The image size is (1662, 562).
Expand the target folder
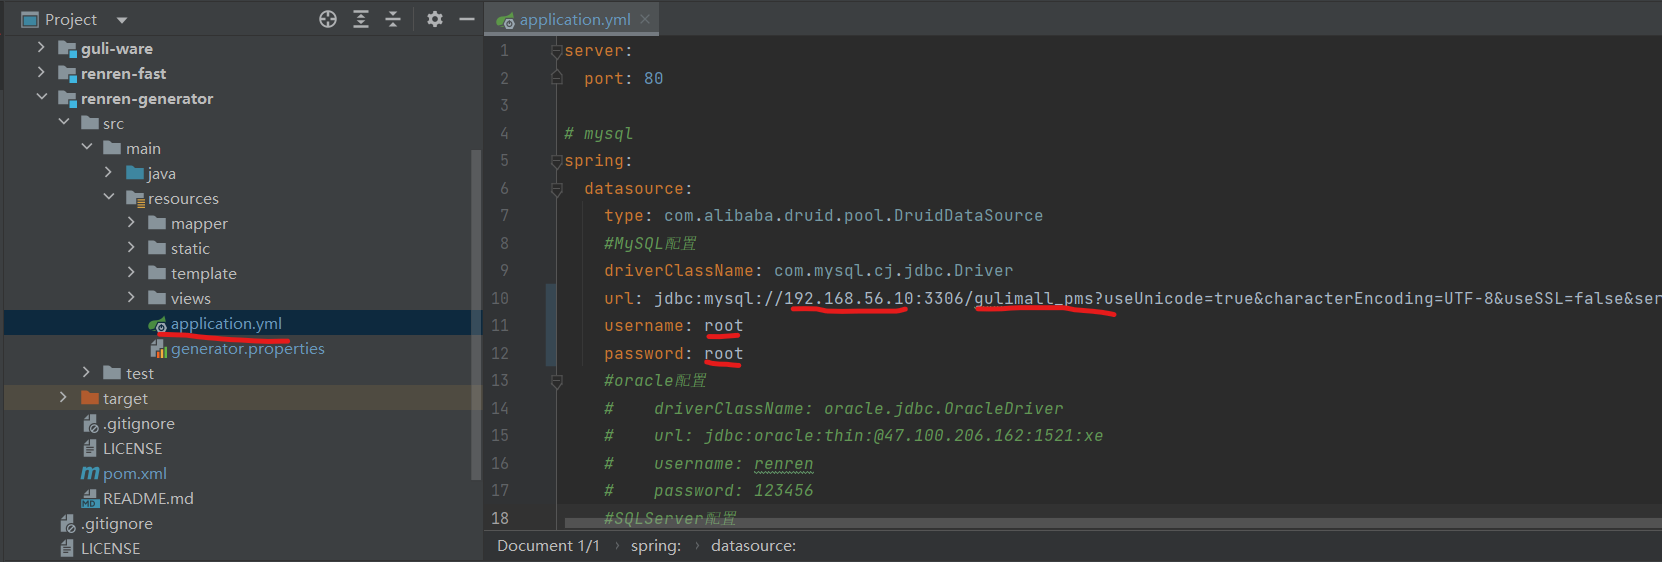coord(64,397)
